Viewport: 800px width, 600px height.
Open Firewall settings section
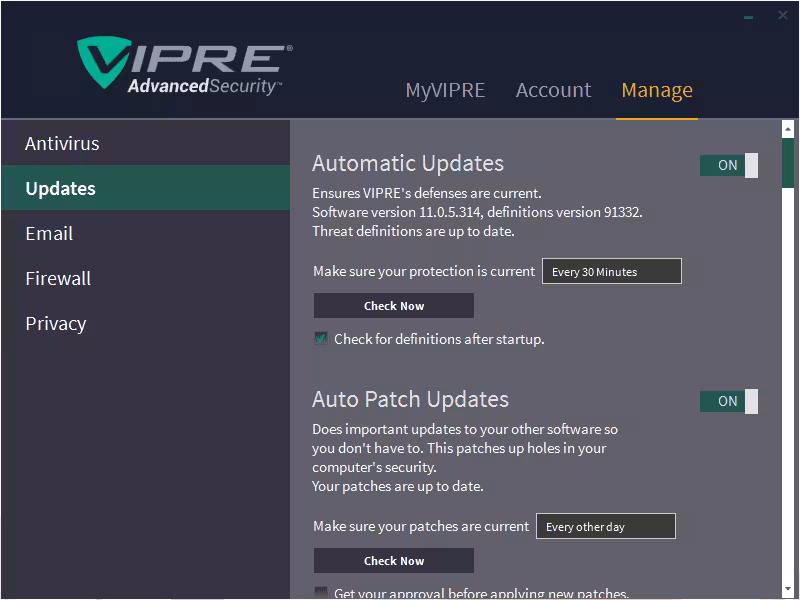click(x=145, y=278)
